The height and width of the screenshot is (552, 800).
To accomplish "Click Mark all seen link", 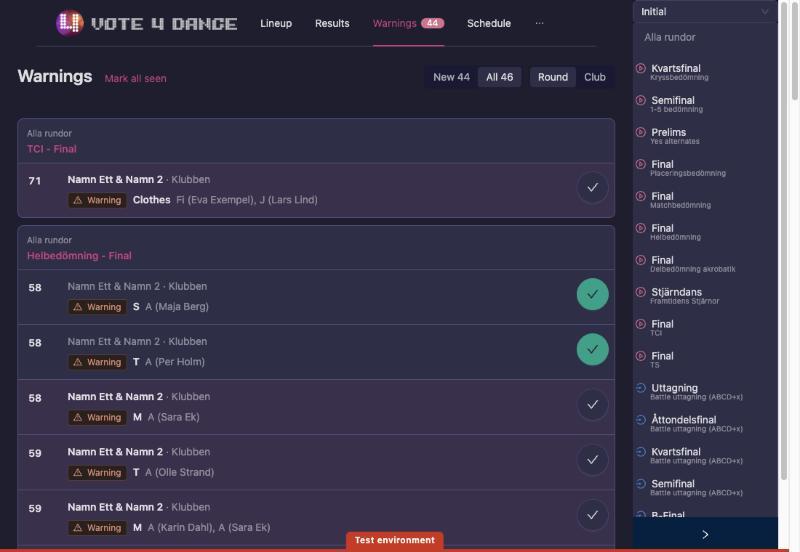I will [135, 79].
